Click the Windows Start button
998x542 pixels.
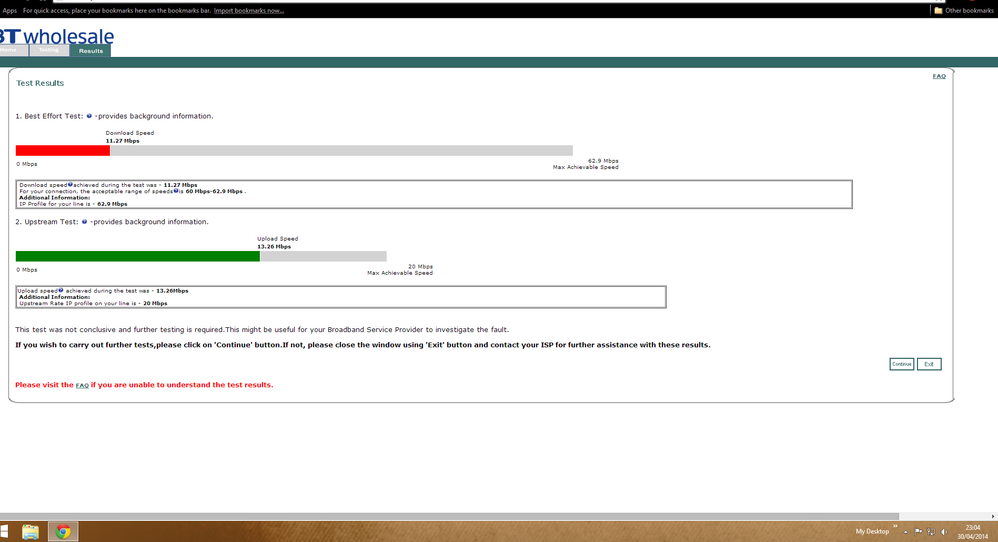click(4, 531)
